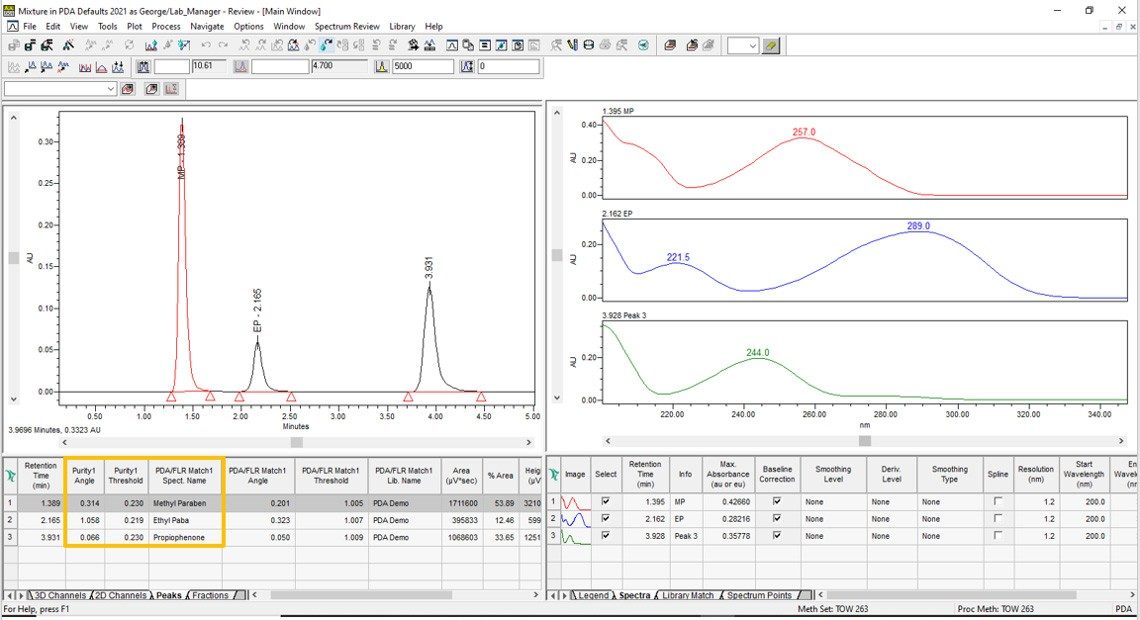Open the Spectrum Review menu

tap(347, 26)
